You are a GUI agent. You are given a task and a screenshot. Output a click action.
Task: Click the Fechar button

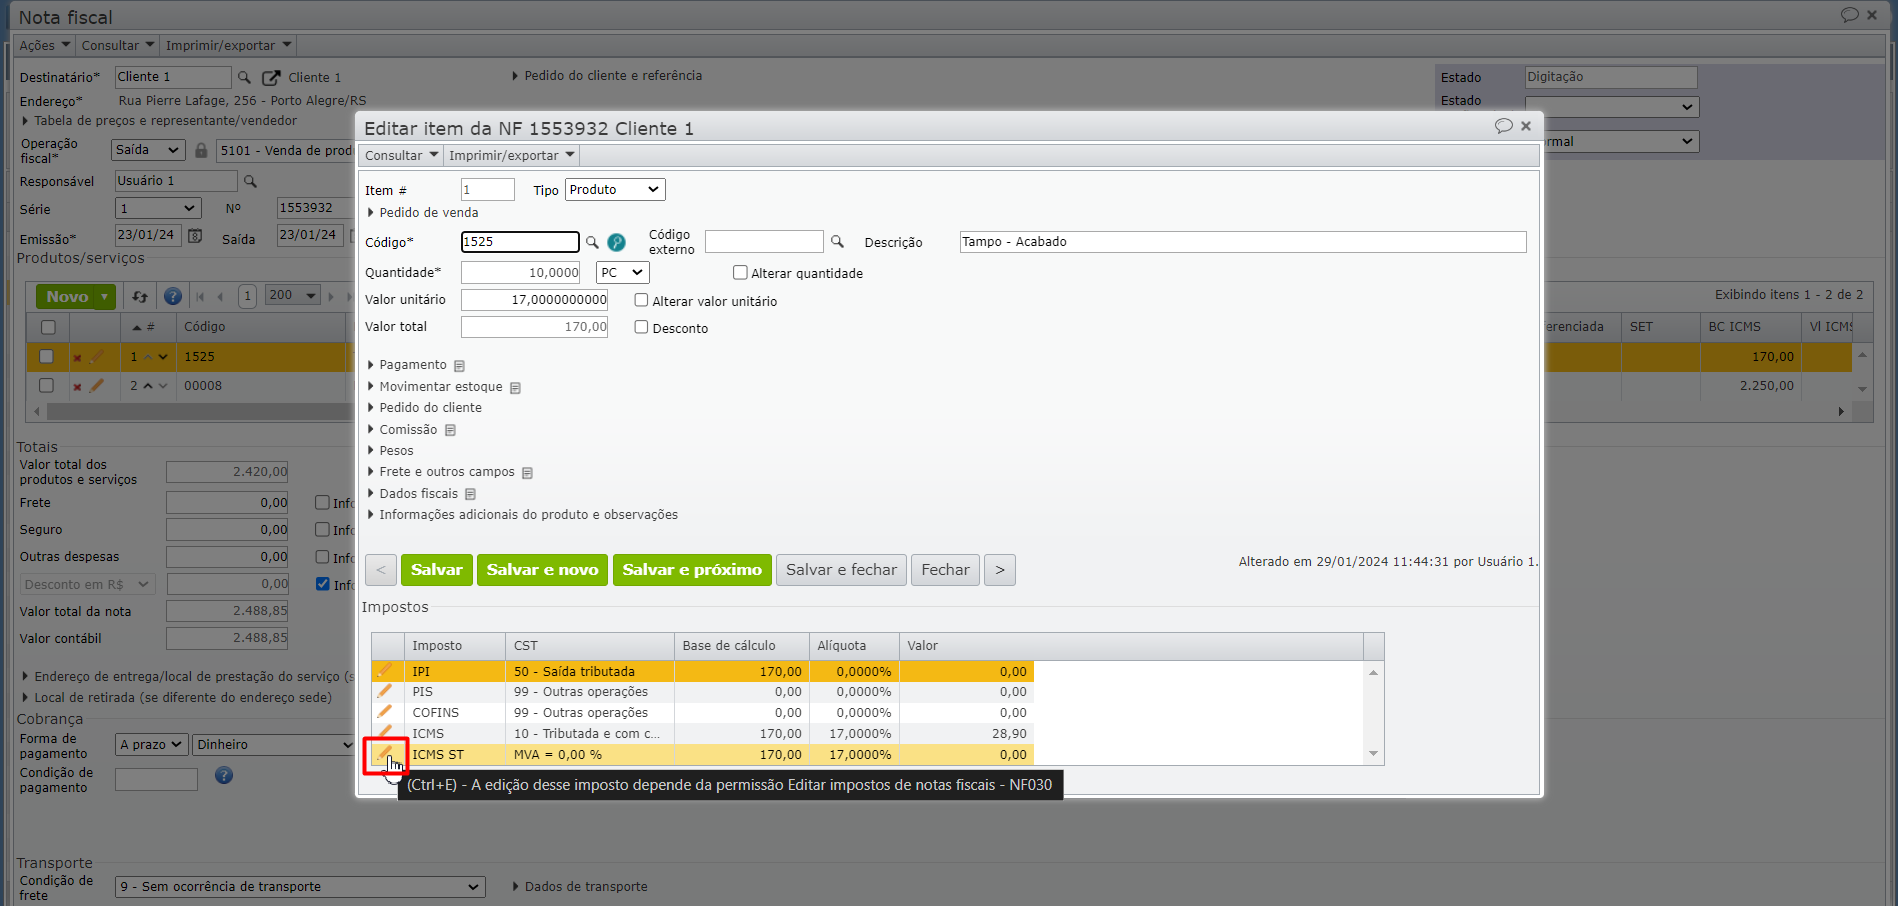pyautogui.click(x=945, y=570)
